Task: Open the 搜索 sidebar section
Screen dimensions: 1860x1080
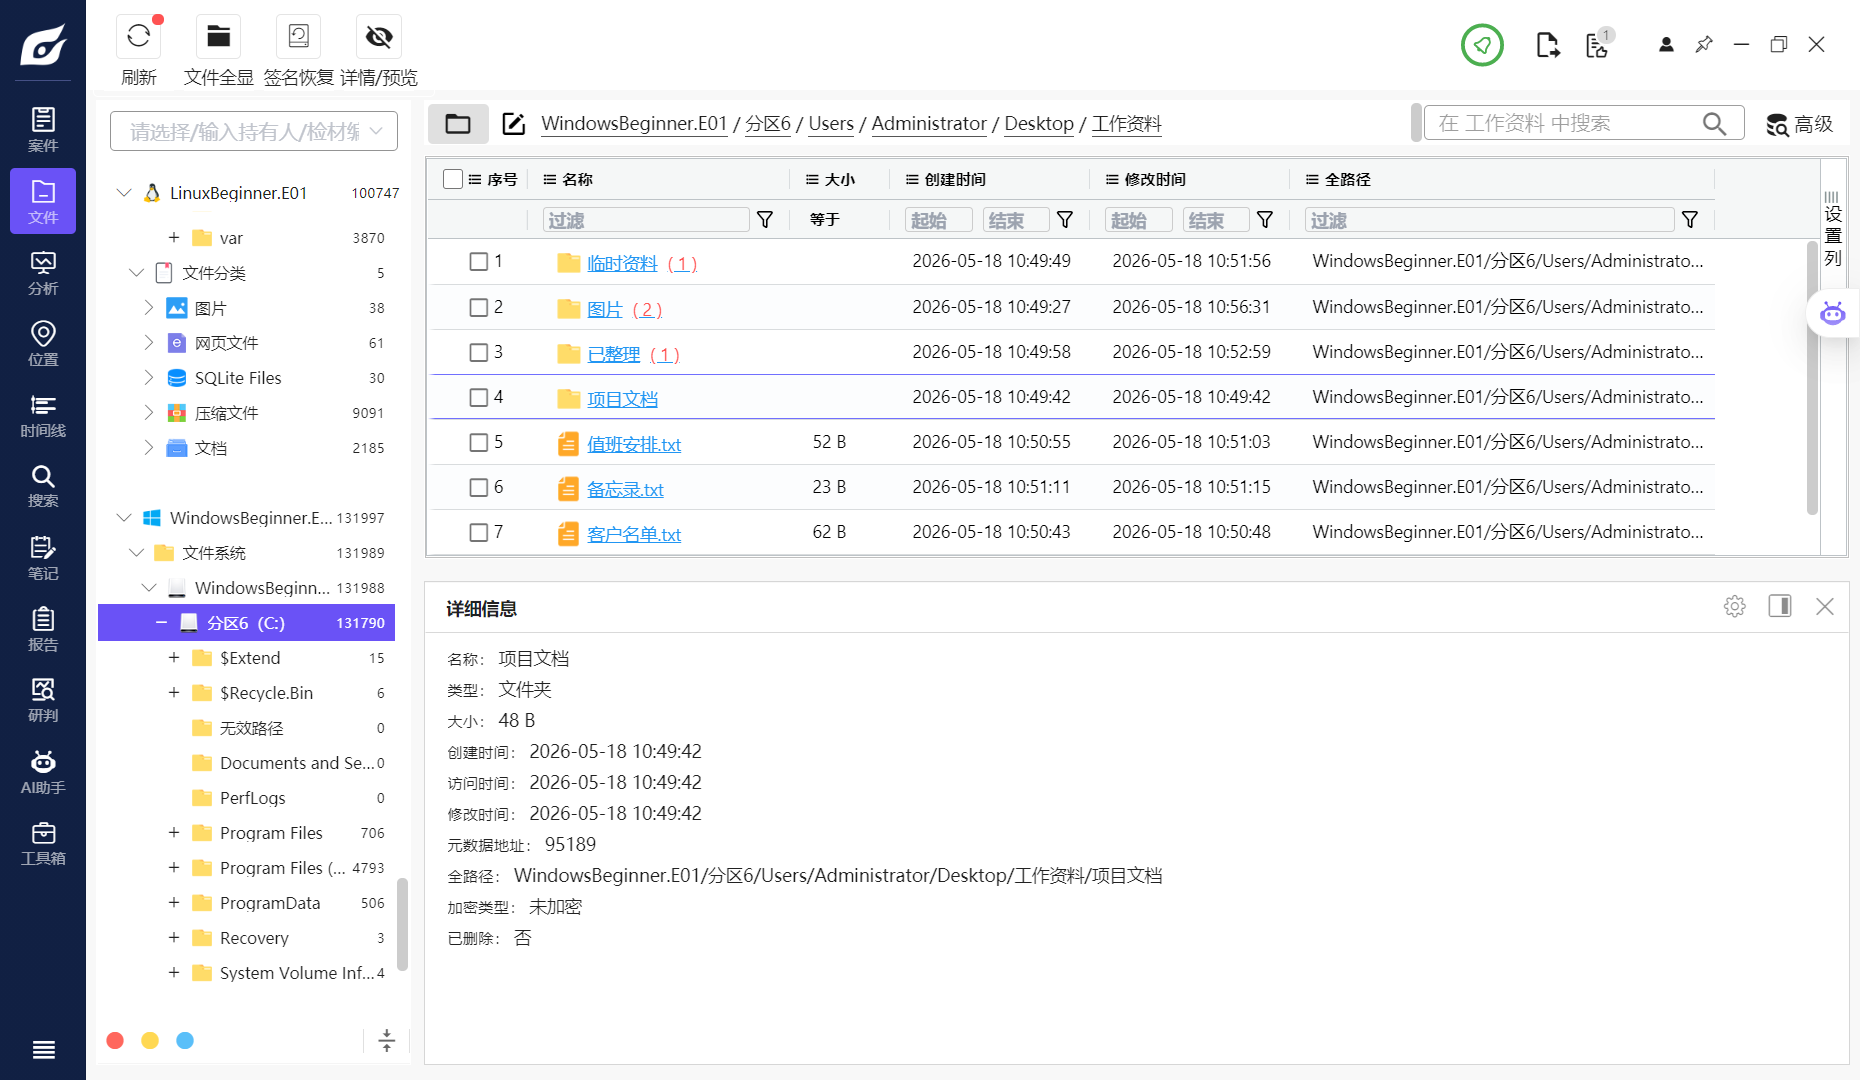Action: click(x=43, y=486)
